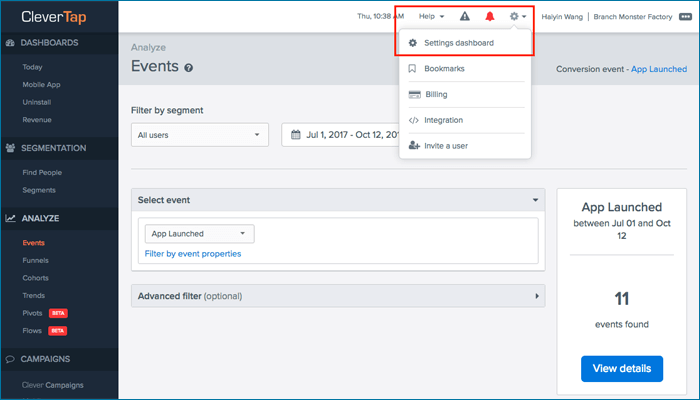Collapse the Select event panel
This screenshot has height=400, width=700.
point(535,200)
